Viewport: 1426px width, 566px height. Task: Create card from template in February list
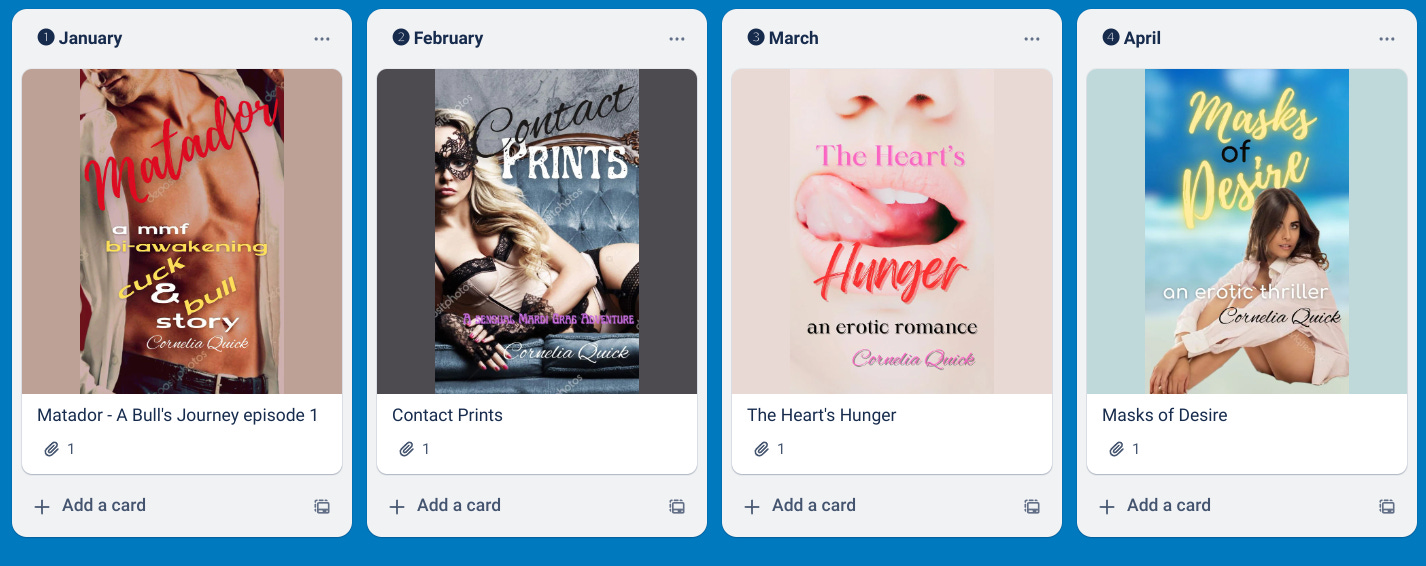pyautogui.click(x=677, y=506)
